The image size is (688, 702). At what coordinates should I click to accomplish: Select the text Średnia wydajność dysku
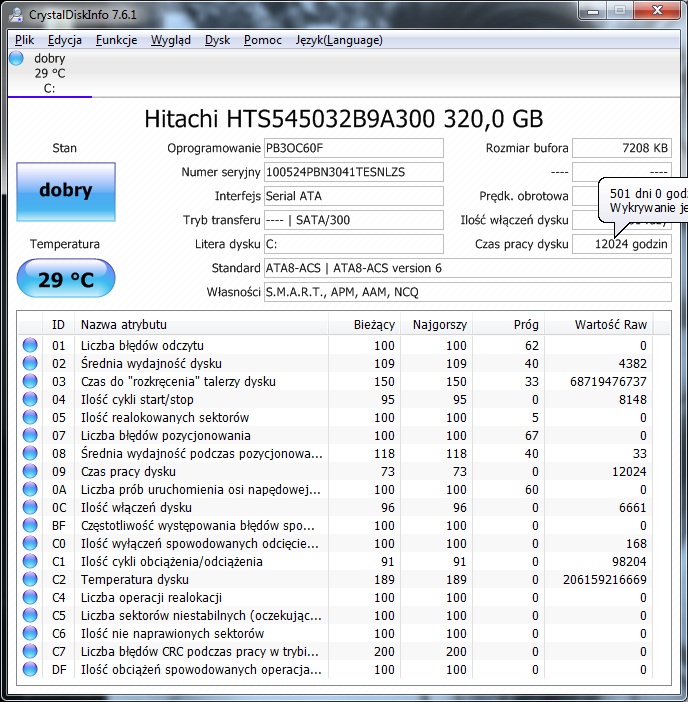point(151,364)
